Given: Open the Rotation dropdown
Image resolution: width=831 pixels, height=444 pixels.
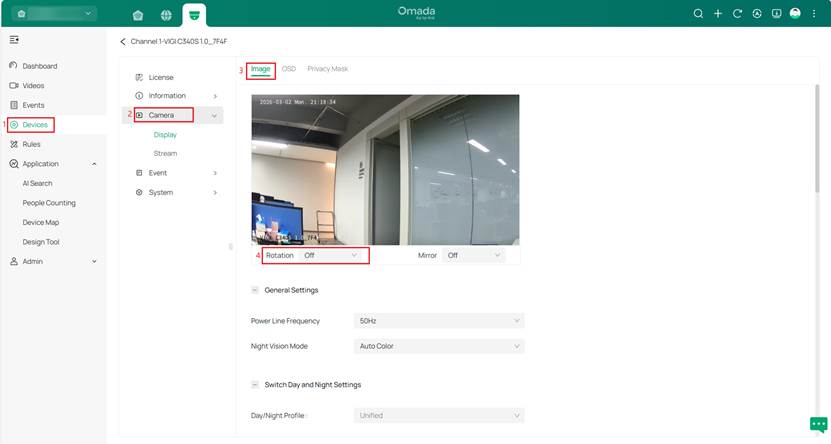Looking at the screenshot, I should tap(330, 256).
